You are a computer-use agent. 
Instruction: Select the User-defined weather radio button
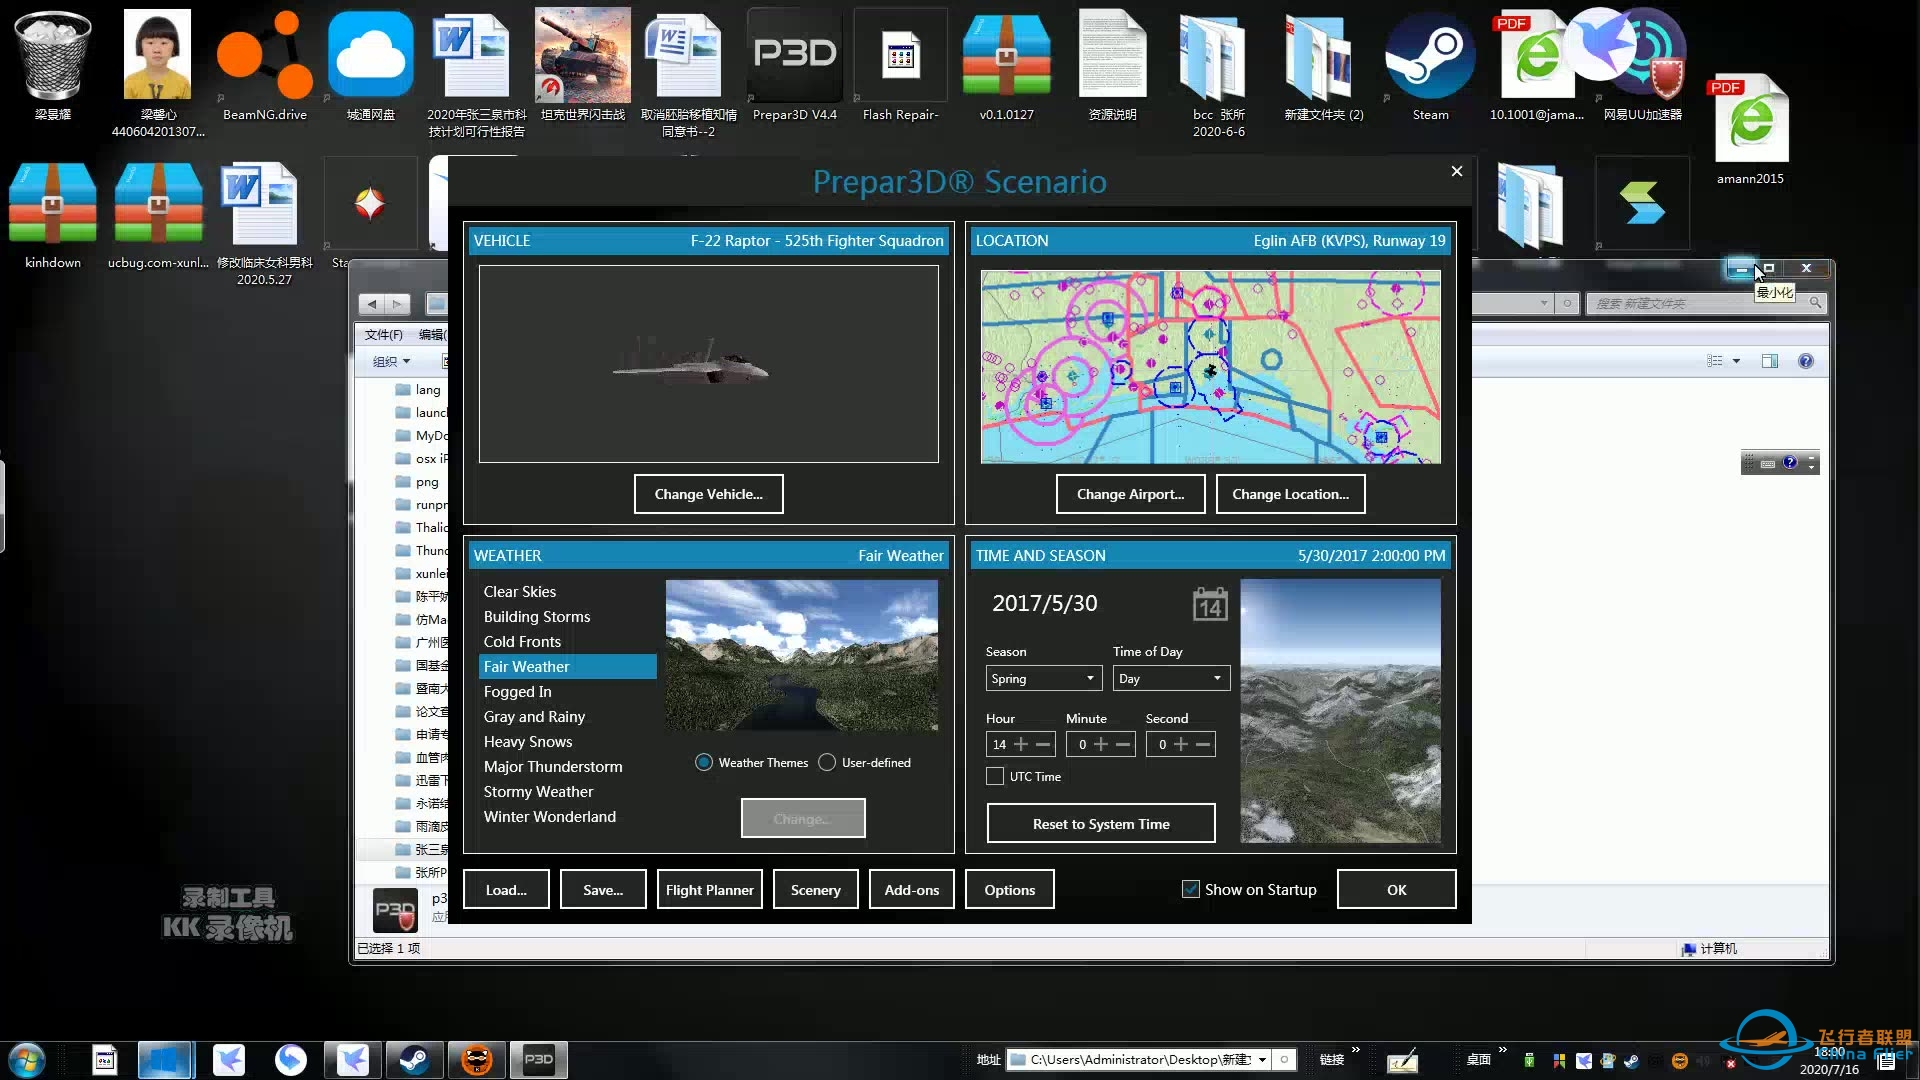pyautogui.click(x=827, y=762)
